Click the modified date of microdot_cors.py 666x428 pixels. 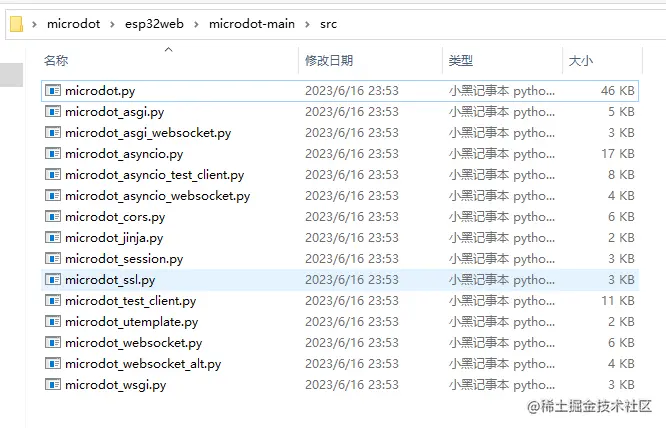(352, 217)
